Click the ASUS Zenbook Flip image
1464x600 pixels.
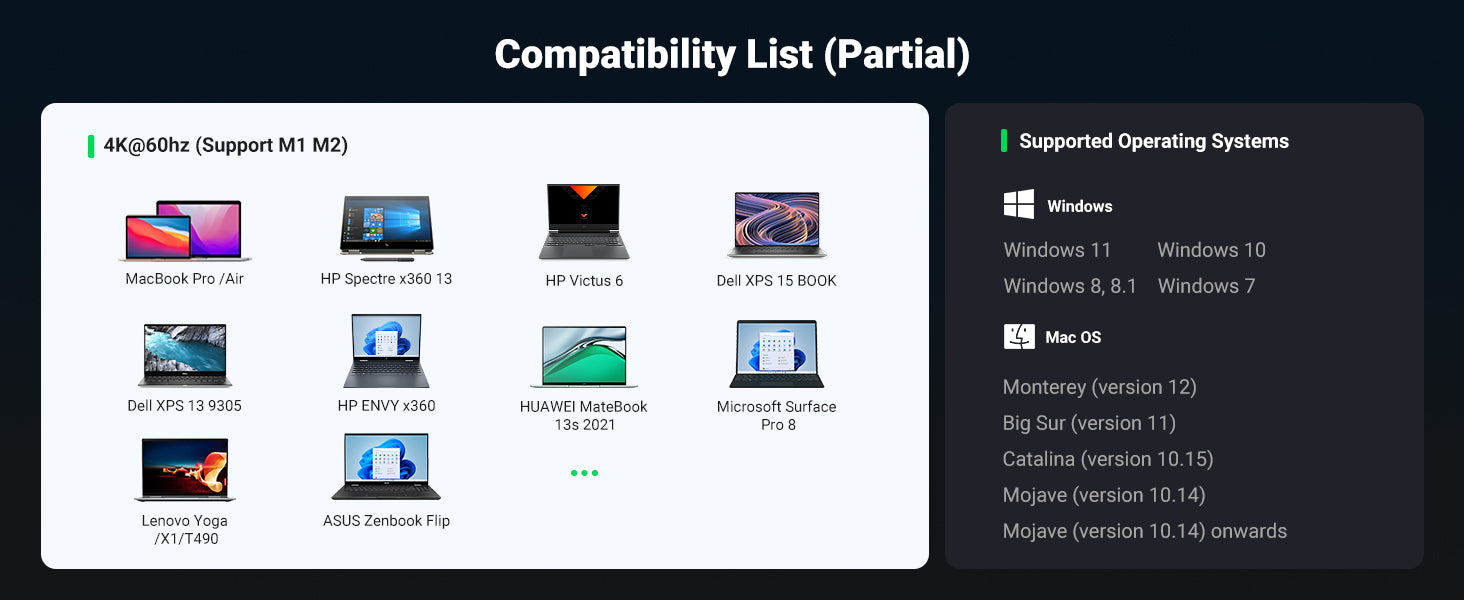(x=386, y=467)
